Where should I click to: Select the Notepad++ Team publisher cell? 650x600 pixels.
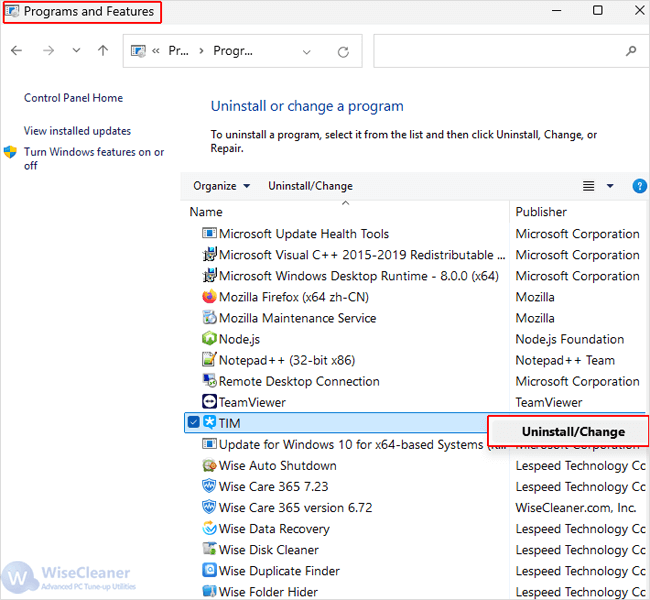[565, 360]
